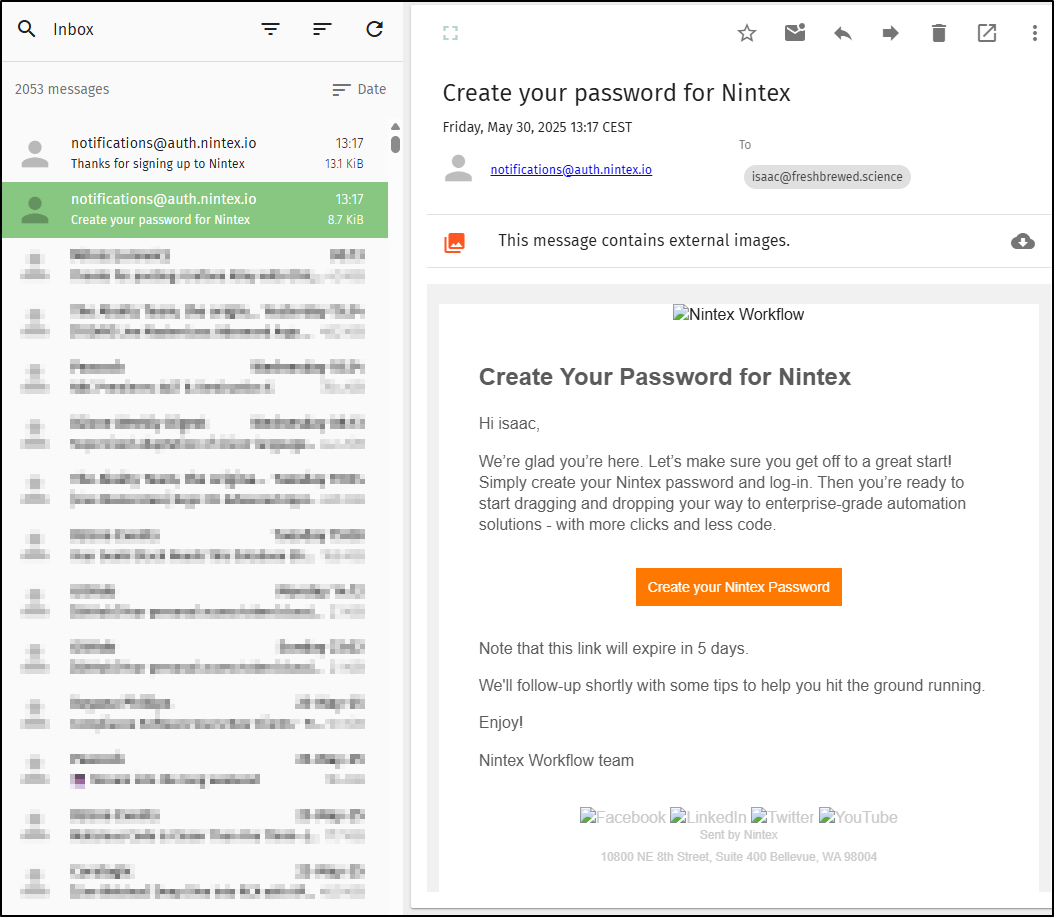Image resolution: width=1054 pixels, height=917 pixels.
Task: Forward the Nintex email
Action: tap(891, 33)
